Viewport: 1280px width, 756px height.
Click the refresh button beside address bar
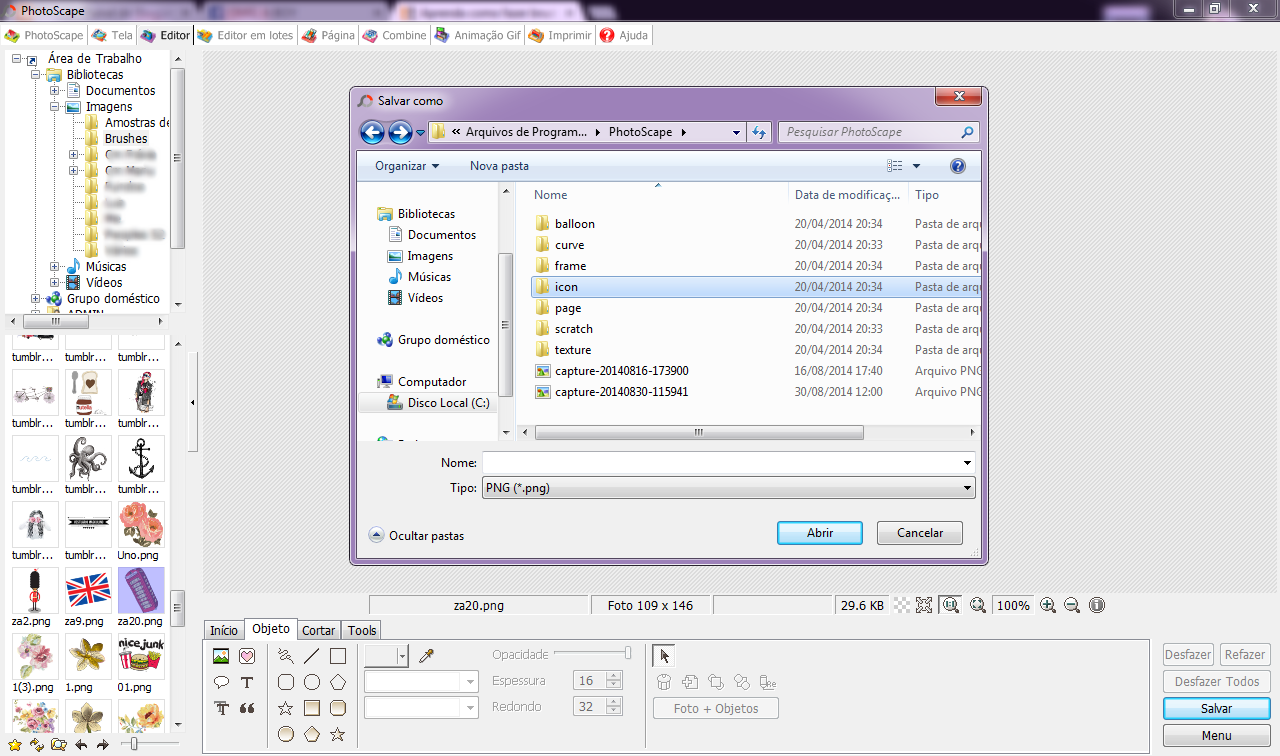coord(759,132)
